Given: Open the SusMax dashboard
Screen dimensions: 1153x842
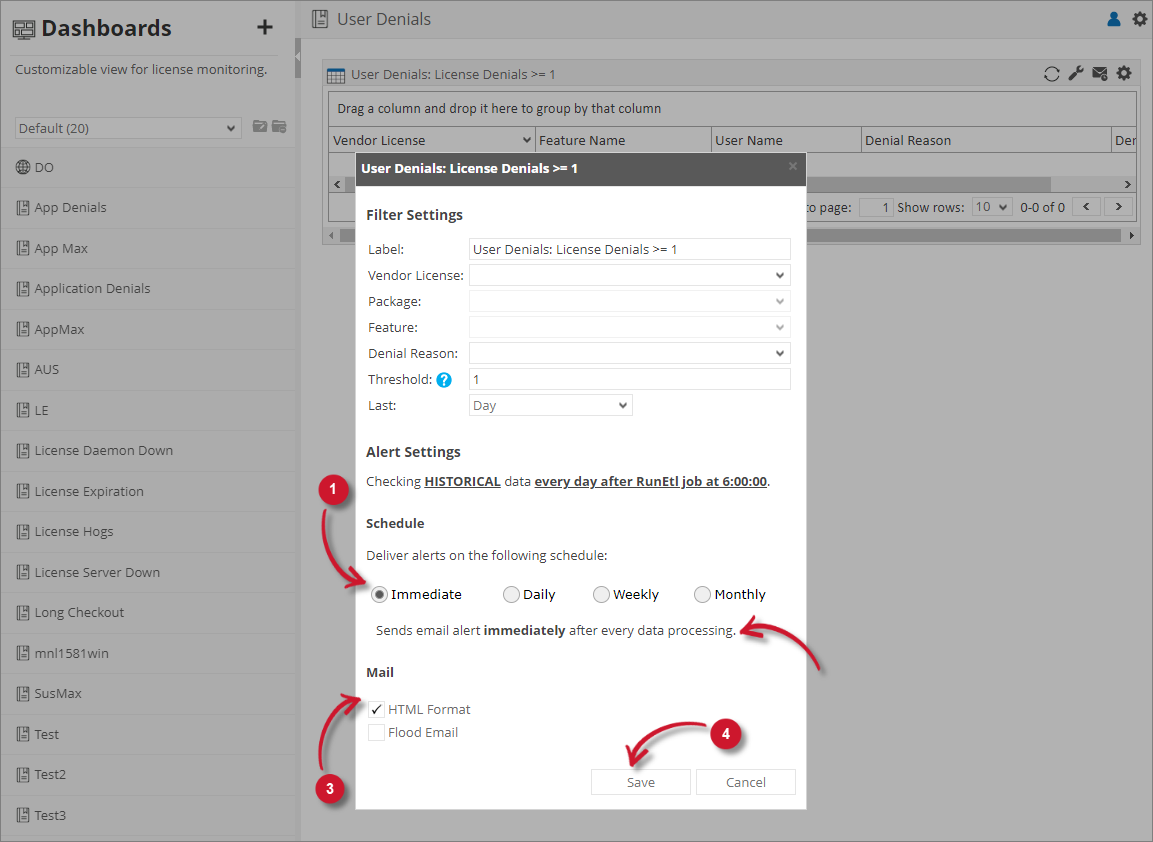Looking at the screenshot, I should point(147,693).
